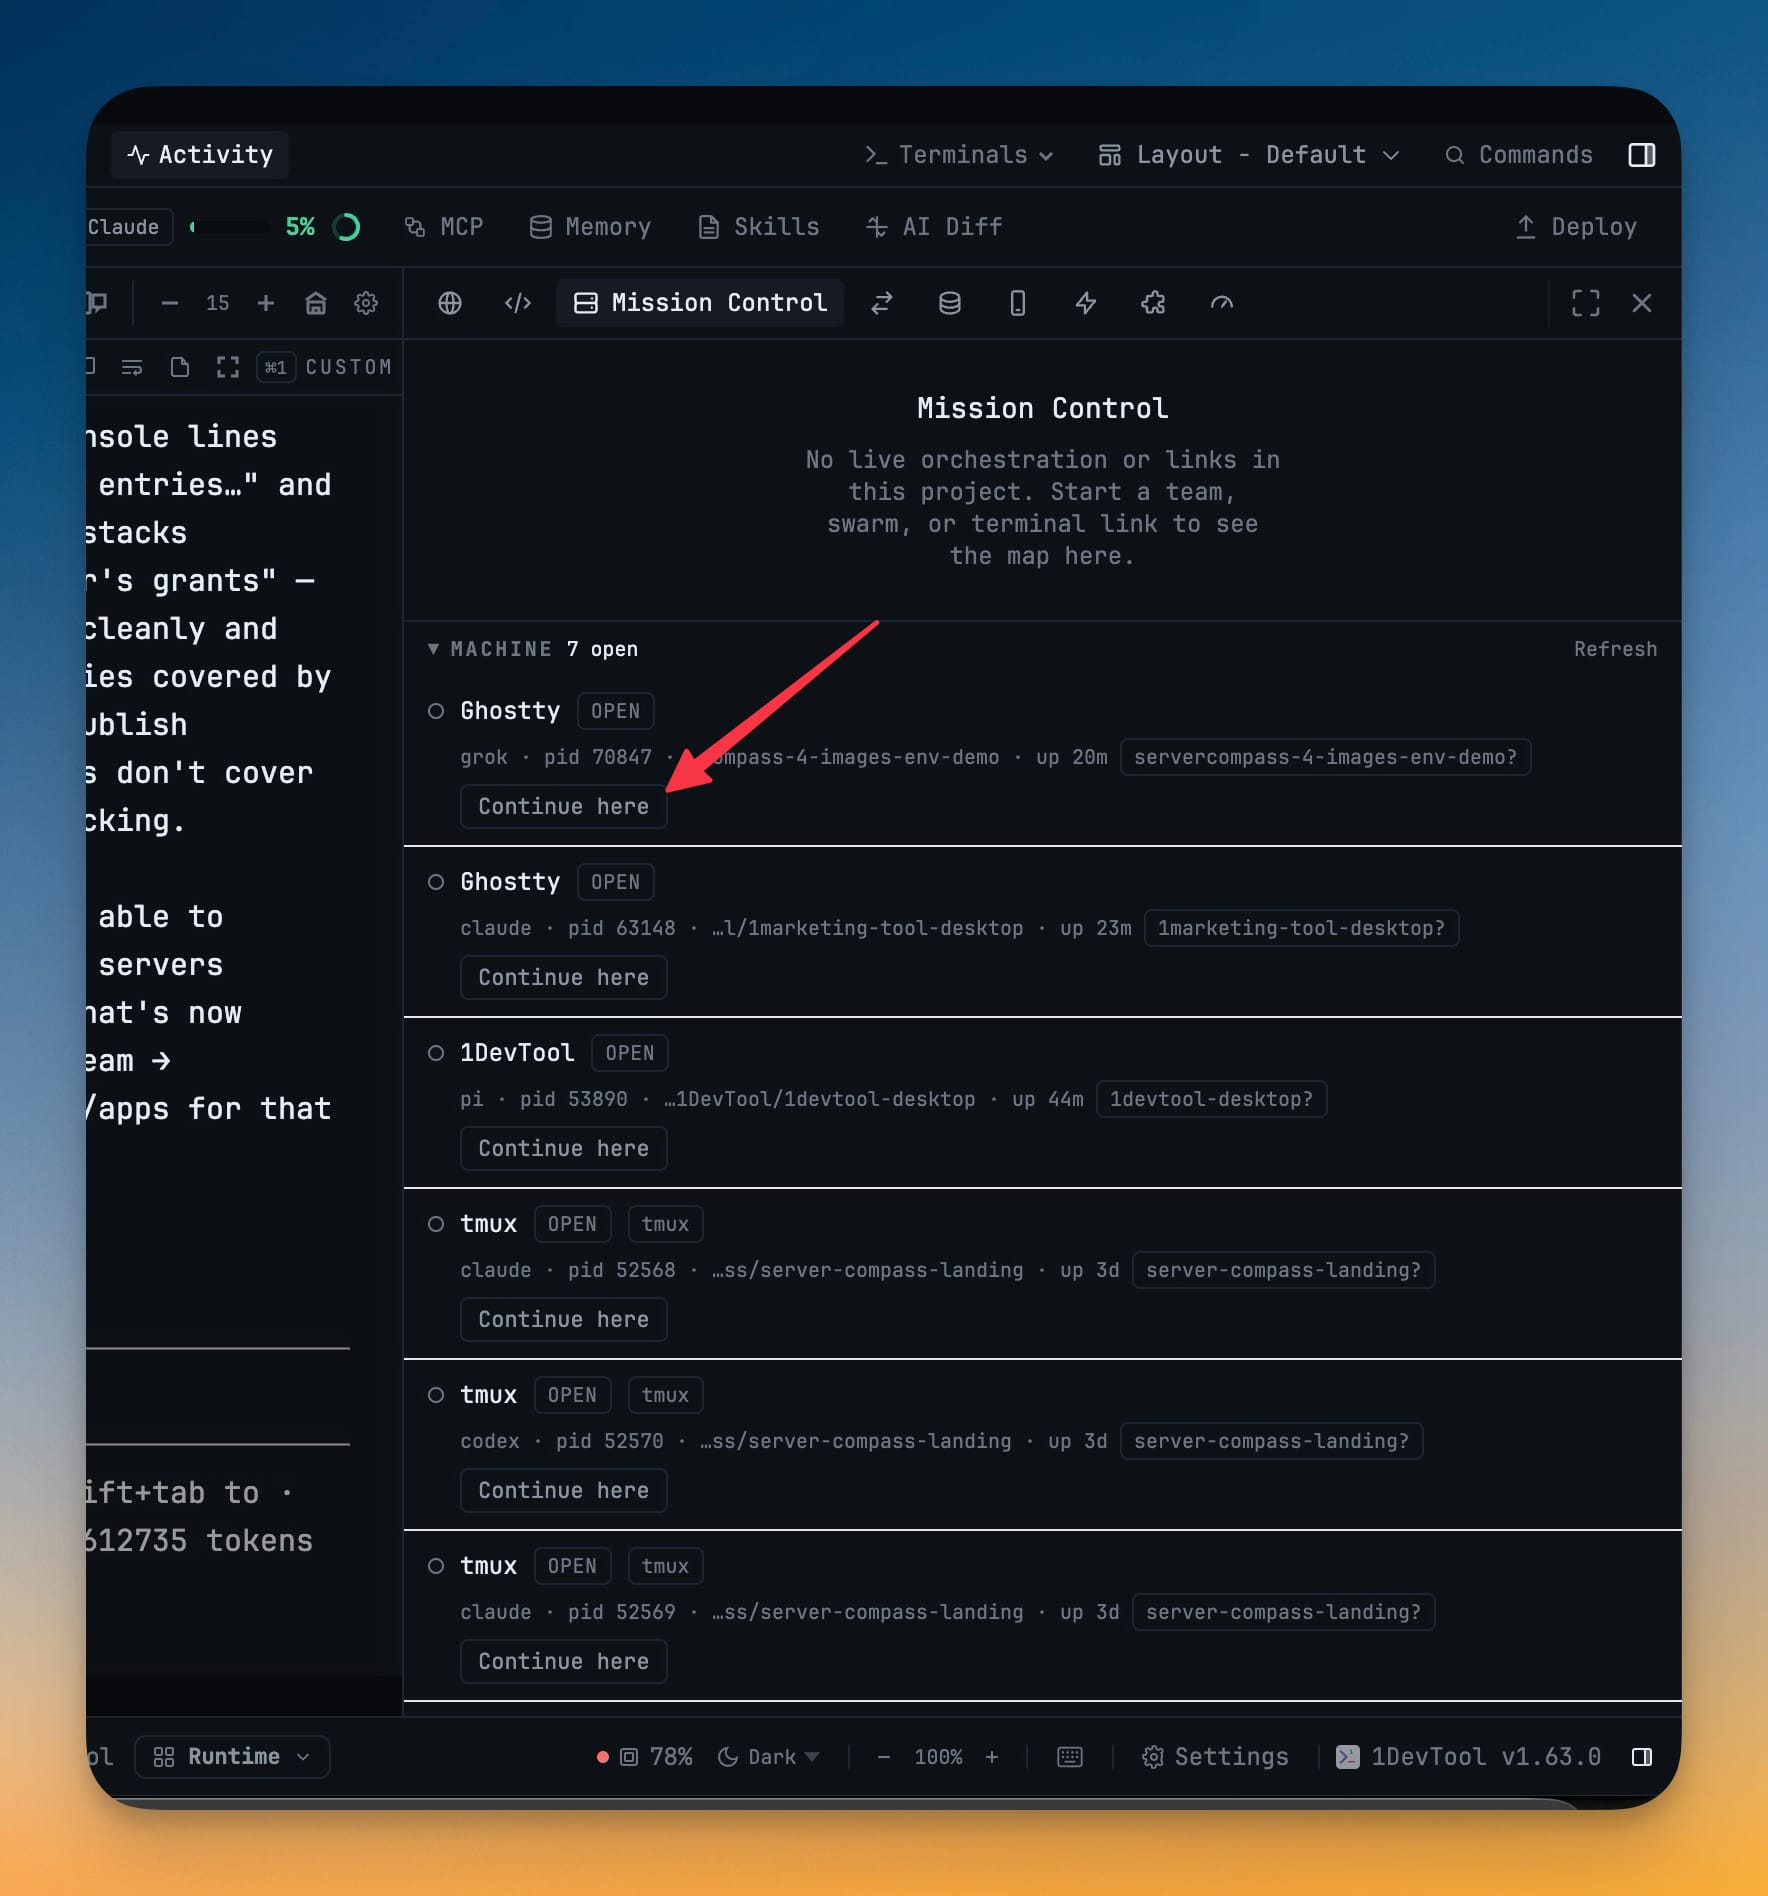The width and height of the screenshot is (1768, 1896).
Task: Continue here for claude pid 52569
Action: pyautogui.click(x=564, y=1662)
